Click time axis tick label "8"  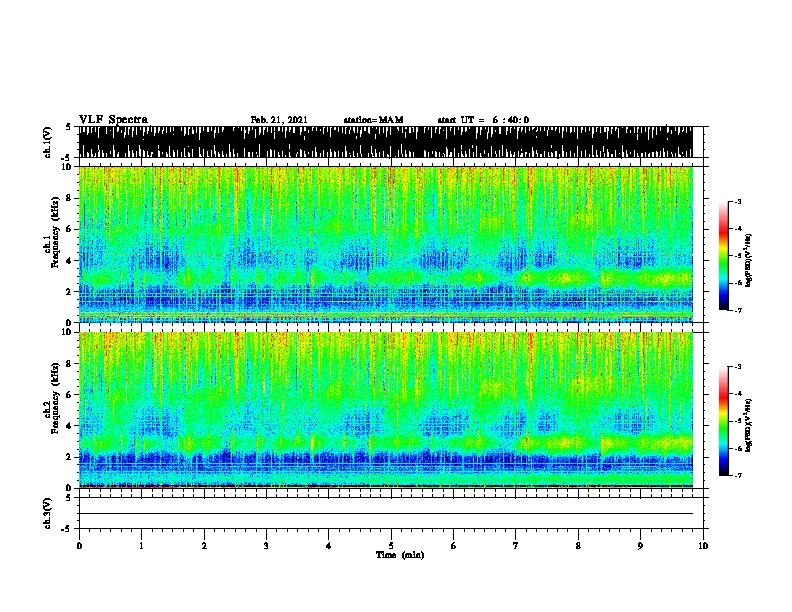click(578, 545)
